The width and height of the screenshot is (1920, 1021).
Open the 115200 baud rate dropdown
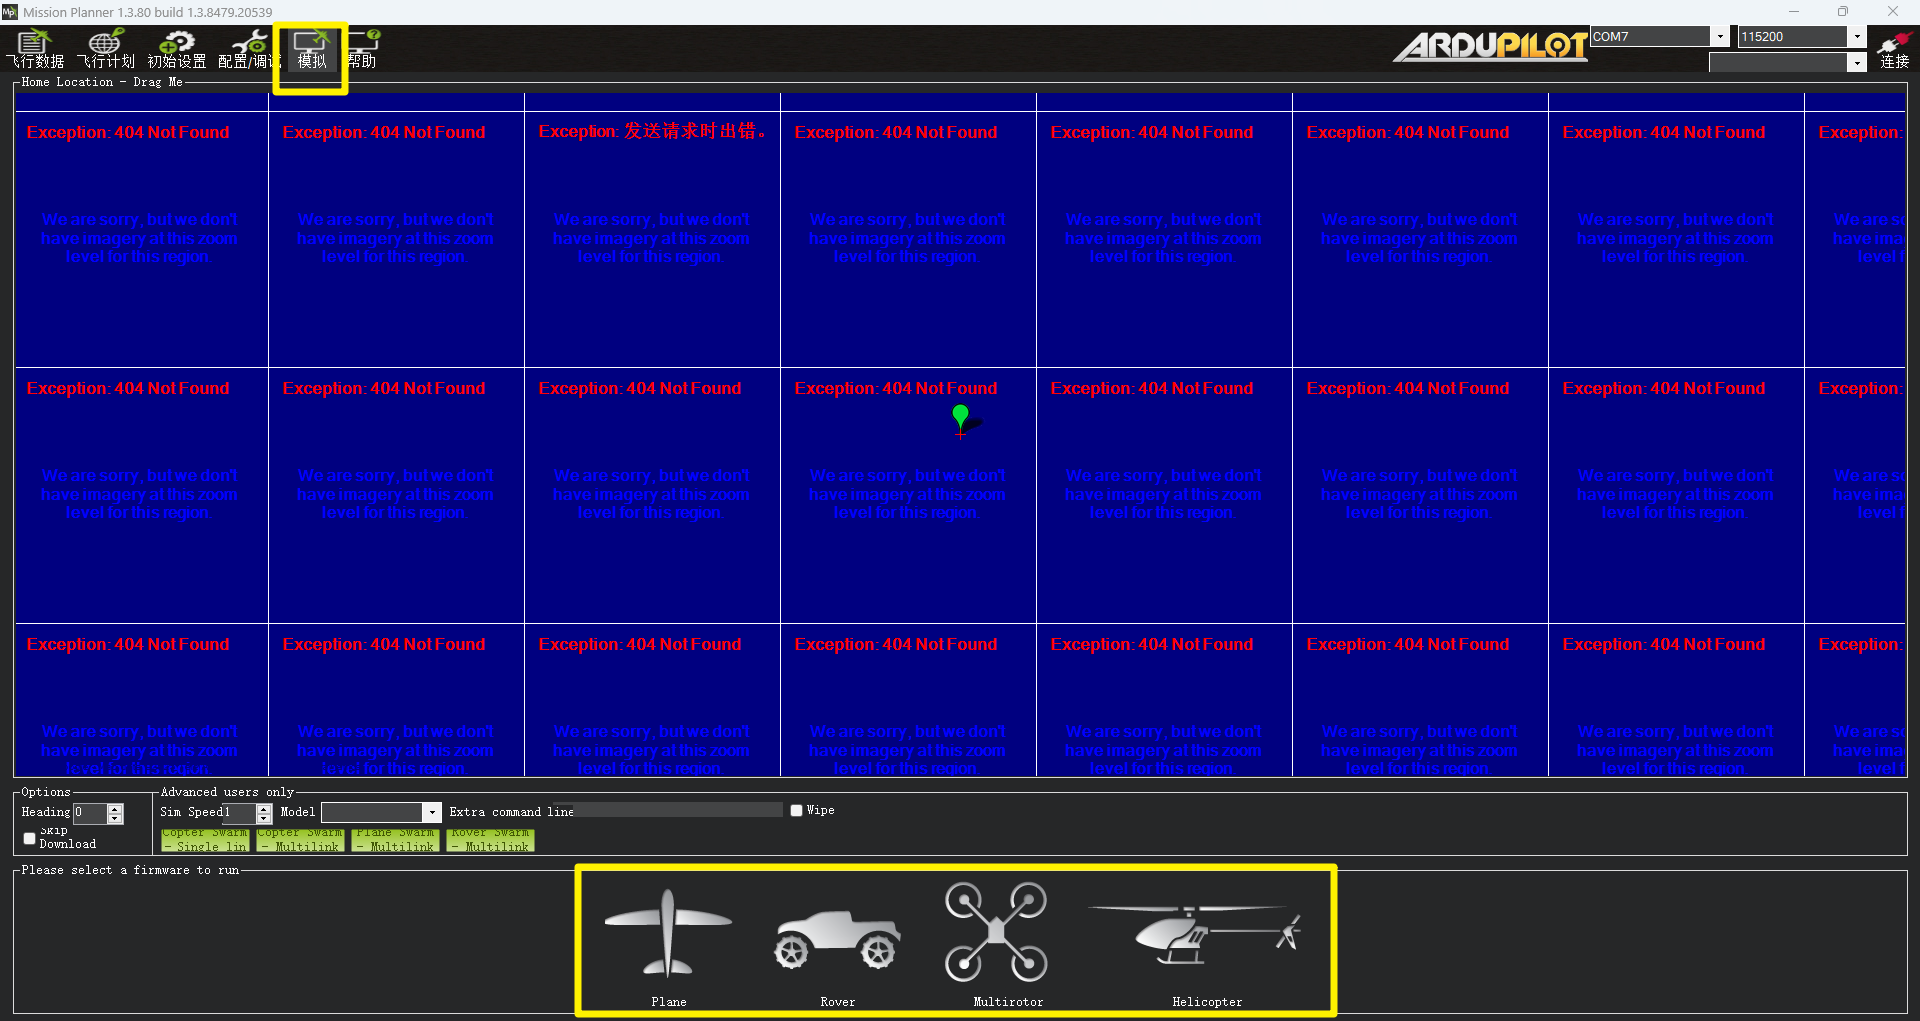point(1857,37)
